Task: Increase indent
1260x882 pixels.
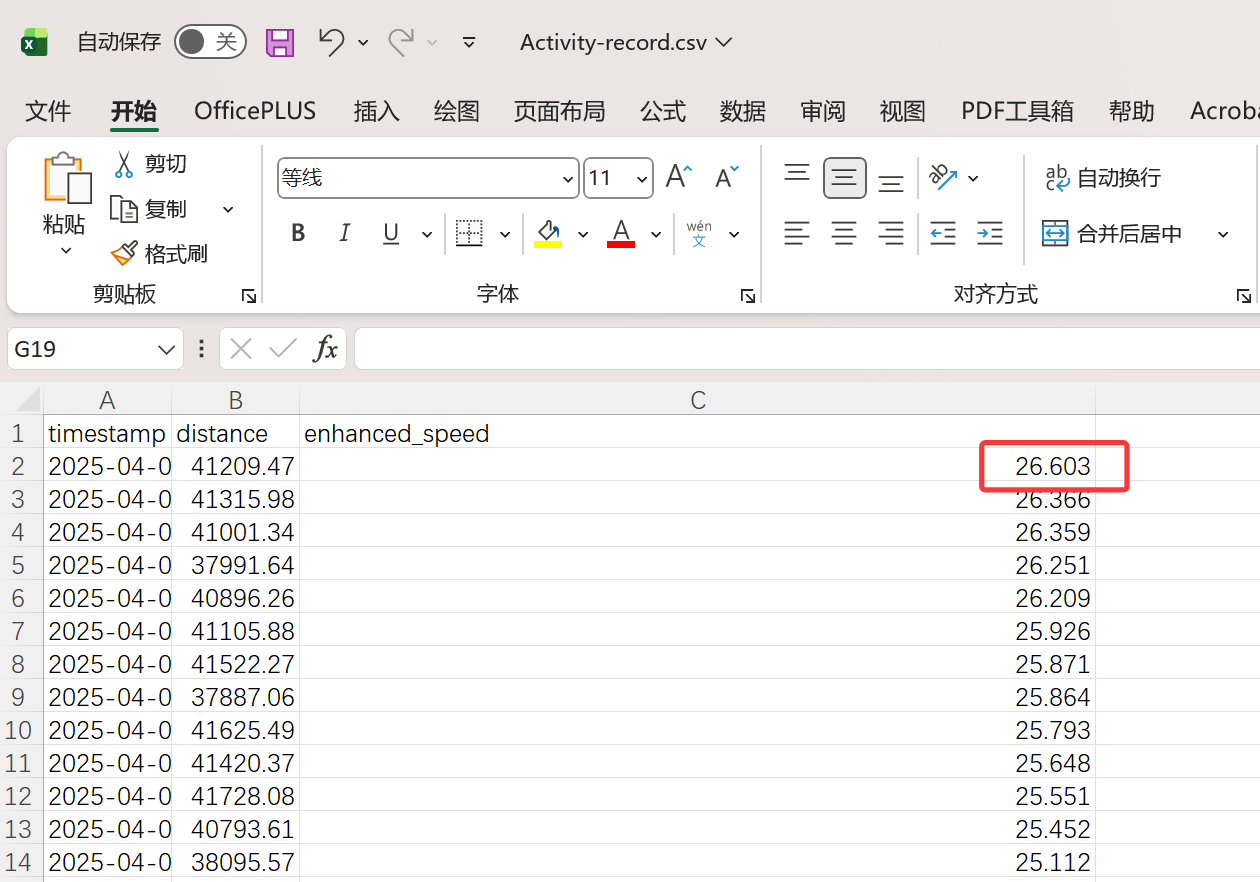Action: point(990,234)
